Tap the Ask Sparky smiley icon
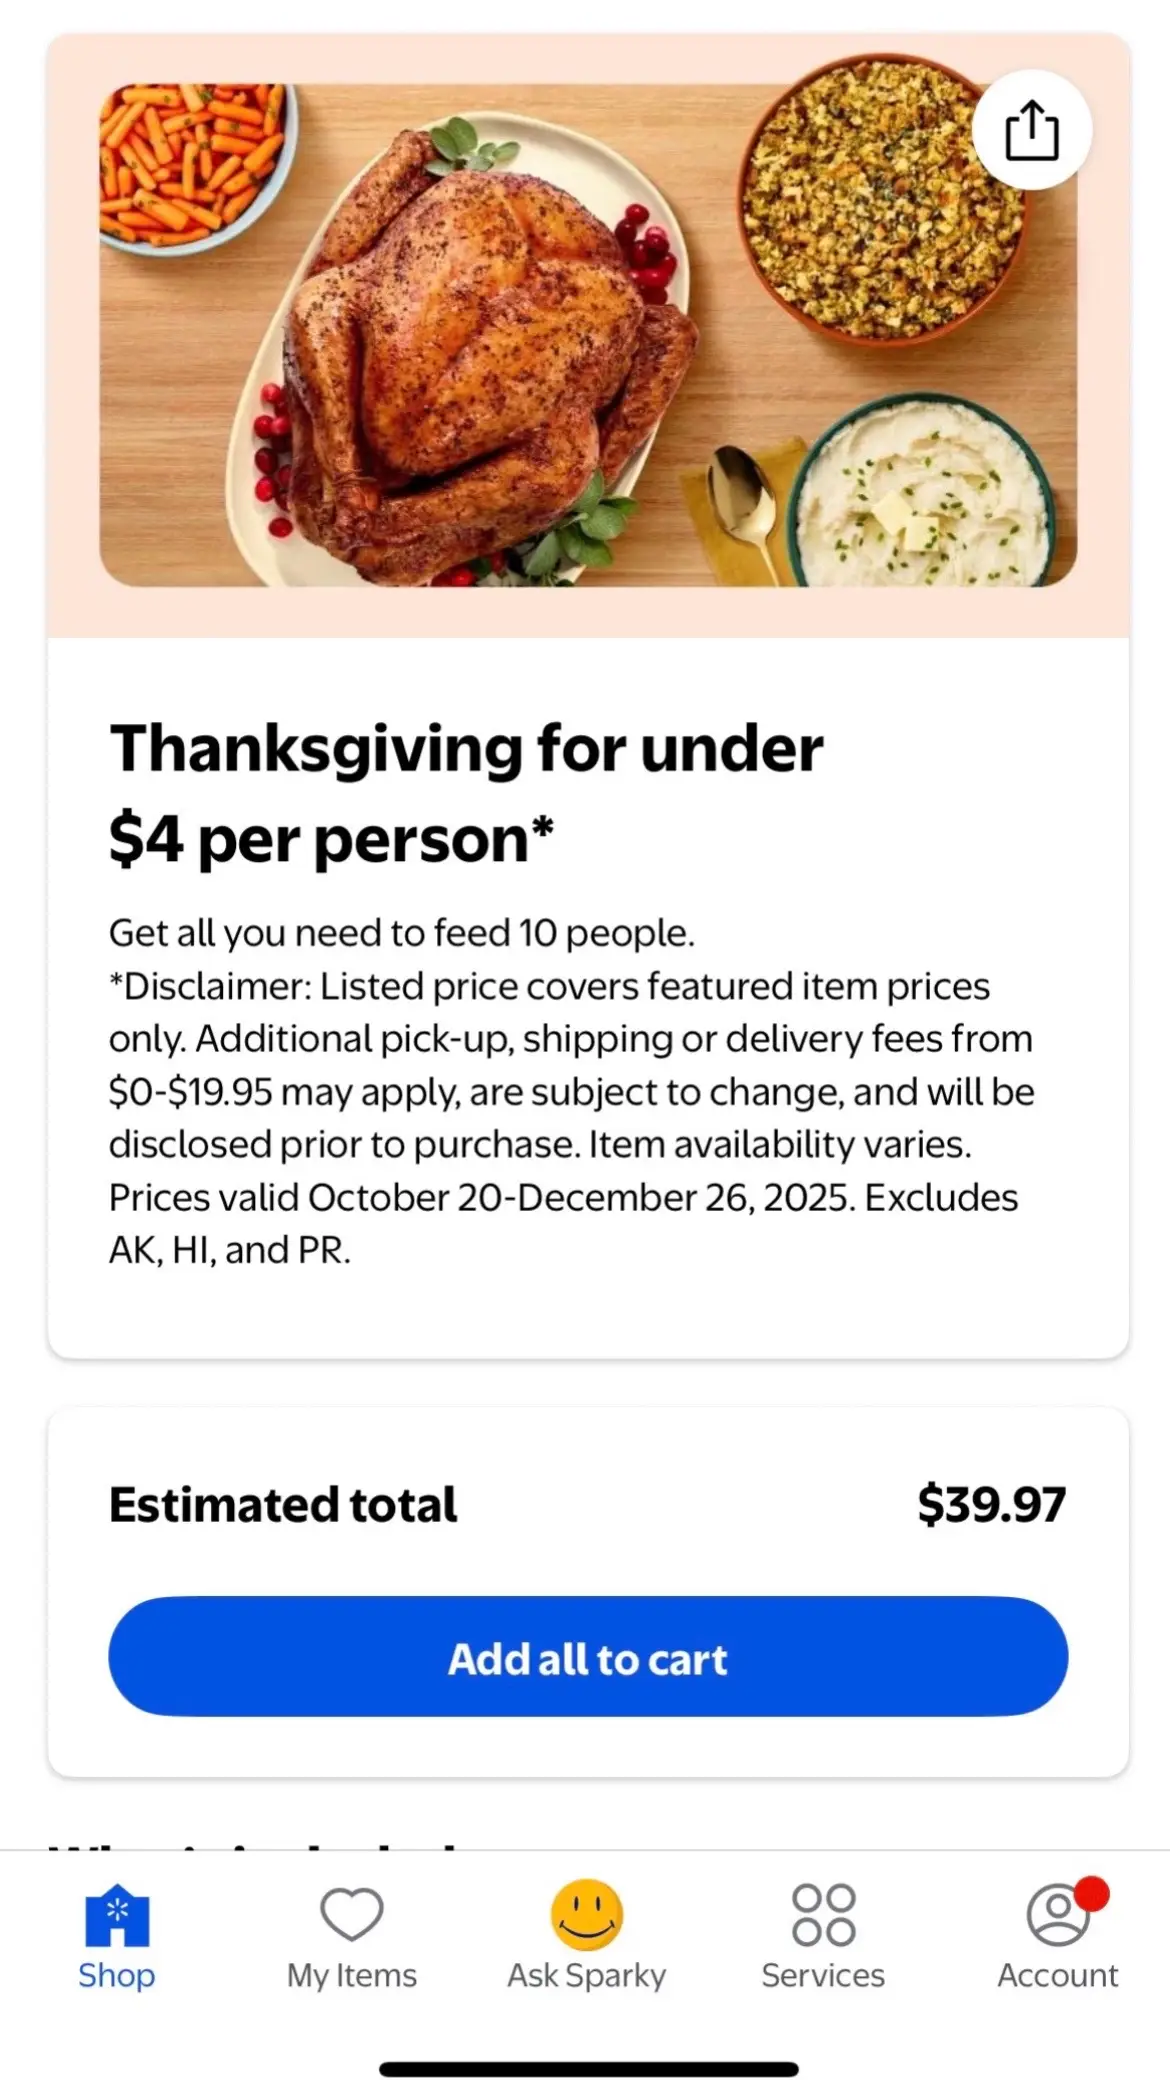Image resolution: width=1170 pixels, height=2080 pixels. [586, 1912]
